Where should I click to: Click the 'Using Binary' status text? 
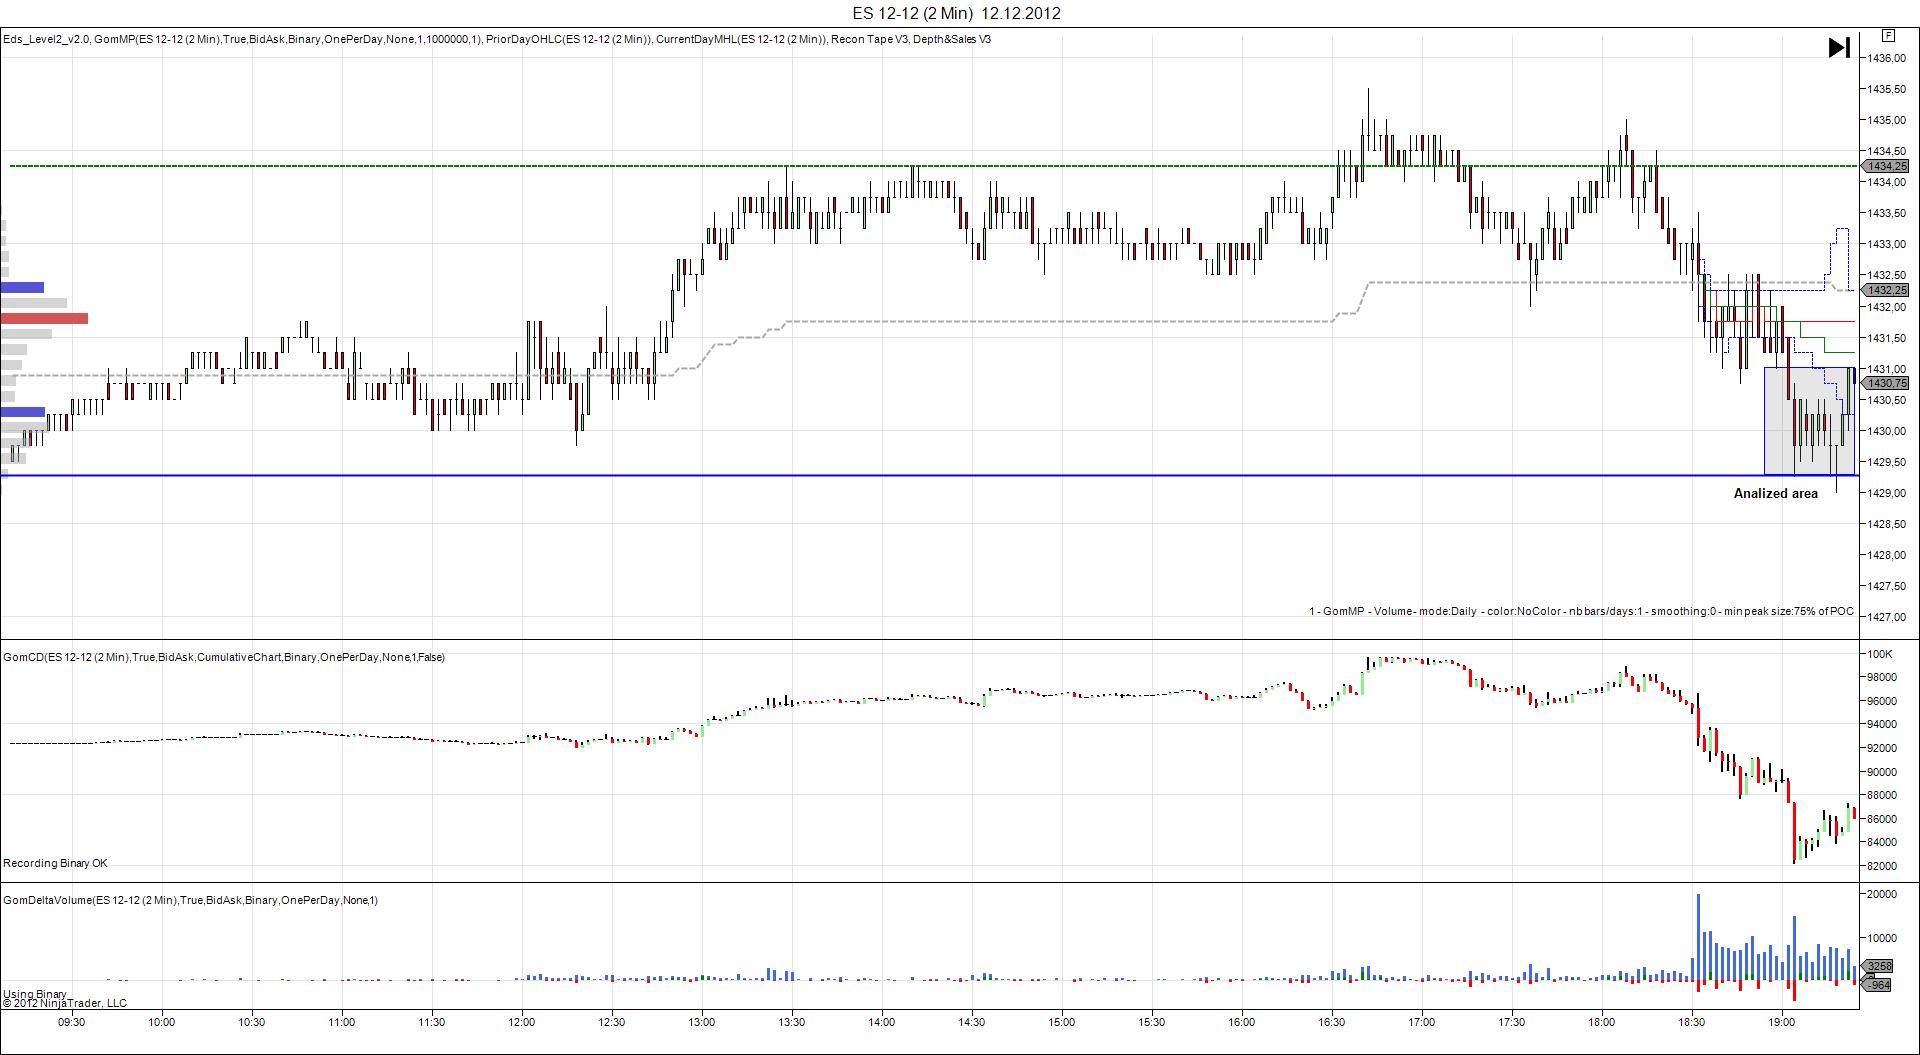click(x=35, y=994)
